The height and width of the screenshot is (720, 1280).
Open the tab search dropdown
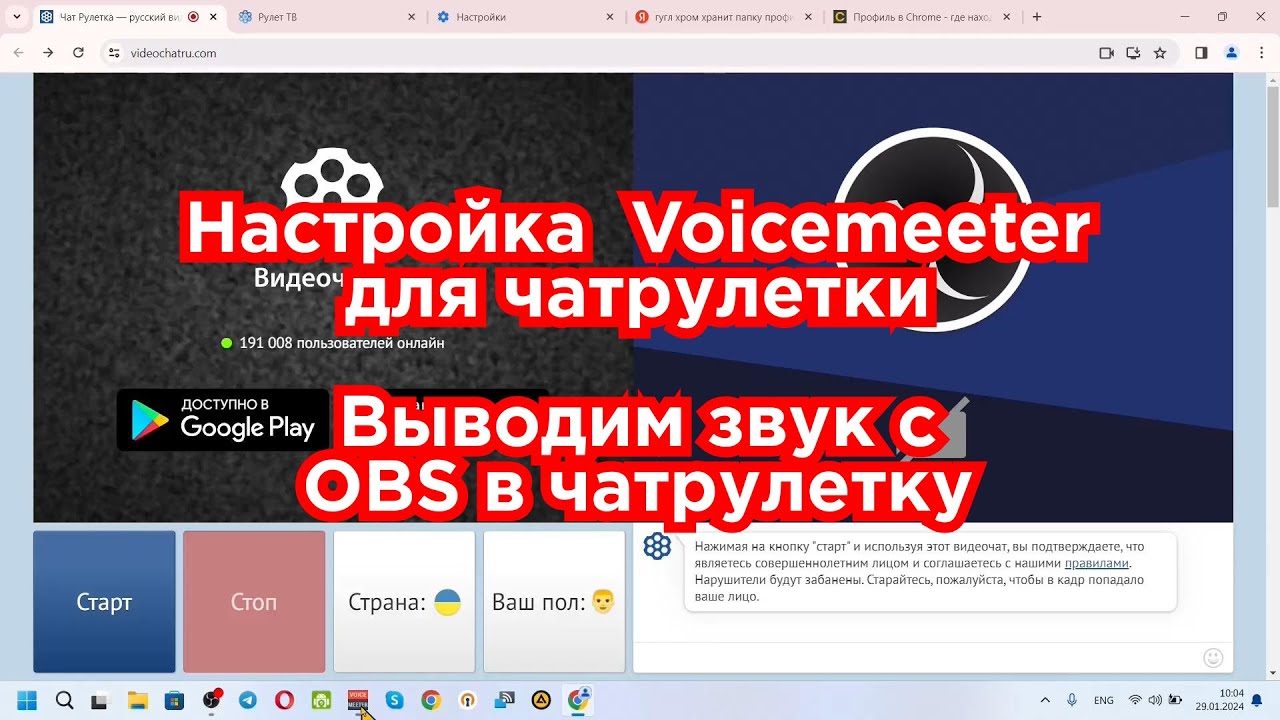point(16,17)
